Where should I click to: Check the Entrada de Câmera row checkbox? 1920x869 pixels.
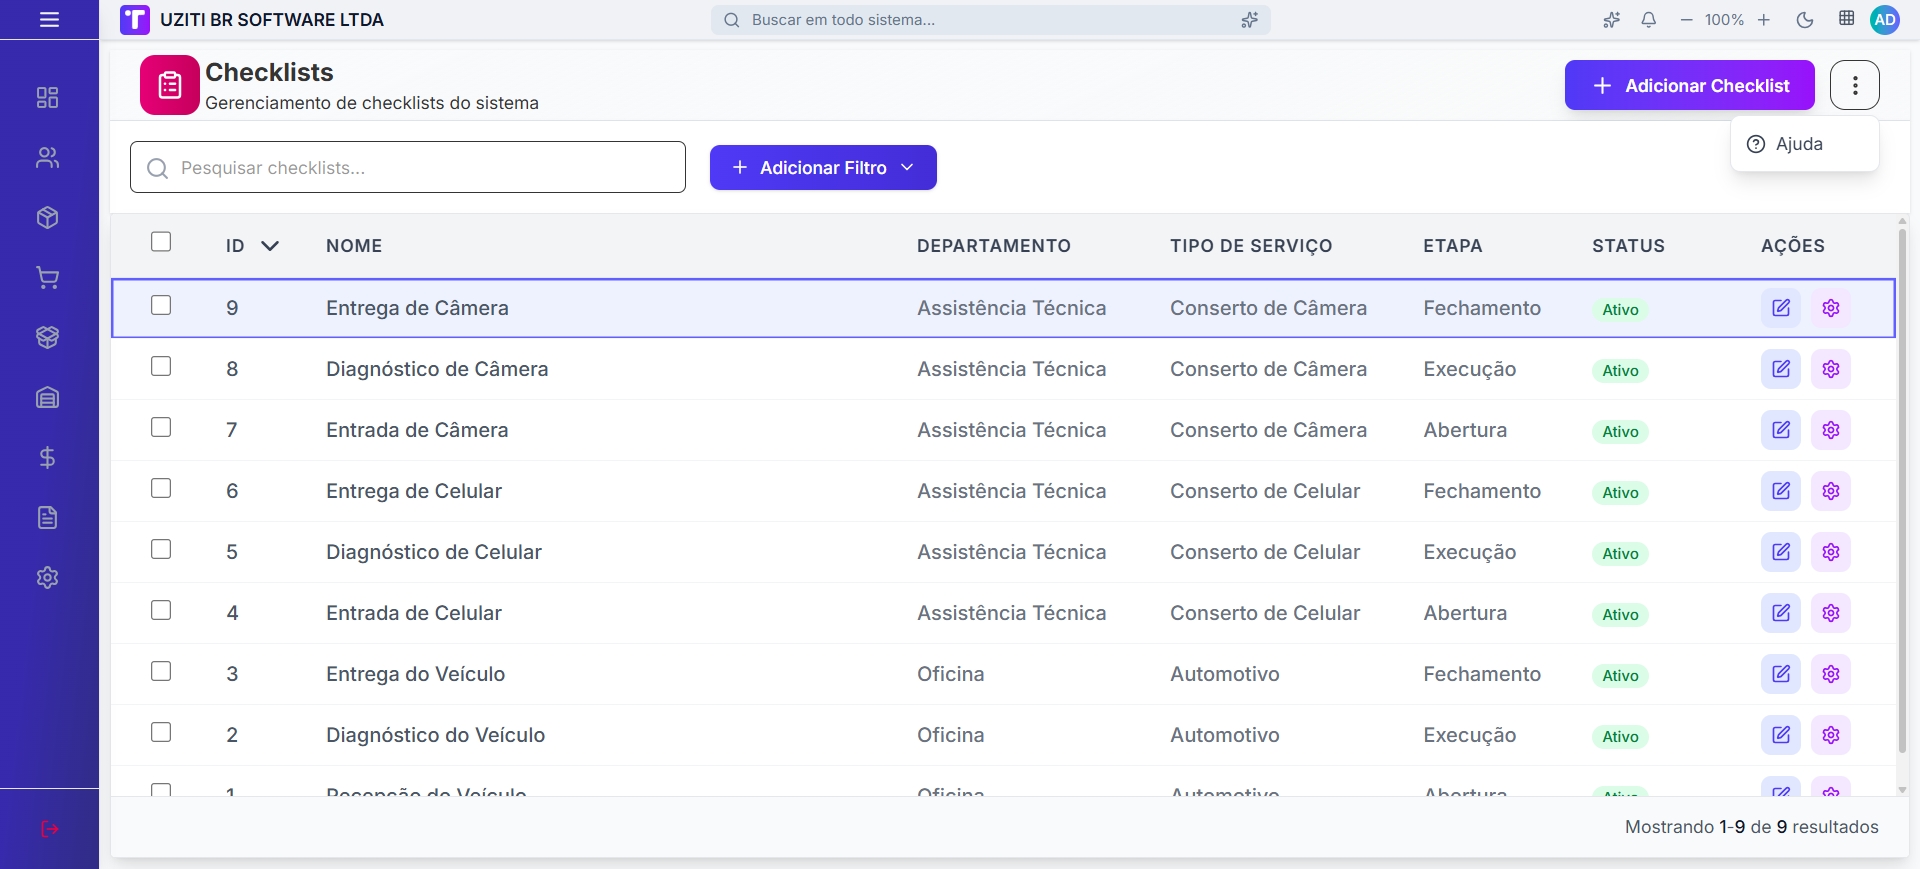(161, 428)
